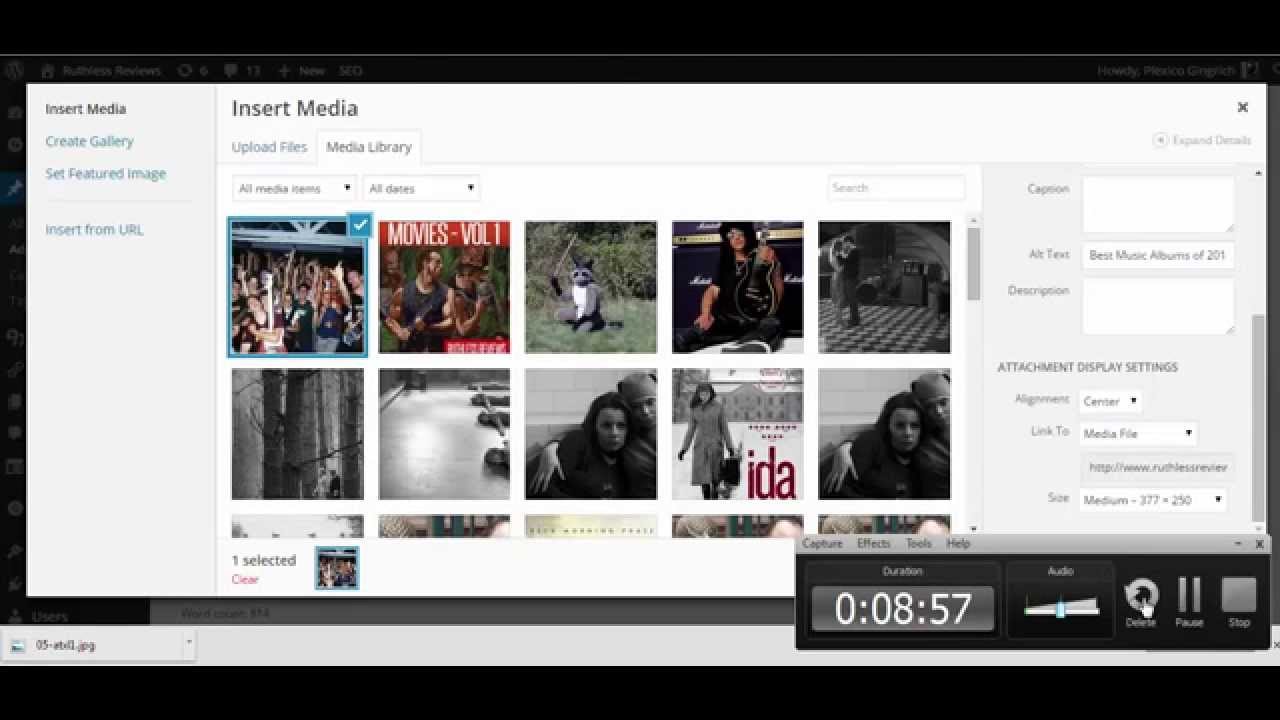
Task: Deselect the crowd photo using its checkmark
Action: coord(360,225)
